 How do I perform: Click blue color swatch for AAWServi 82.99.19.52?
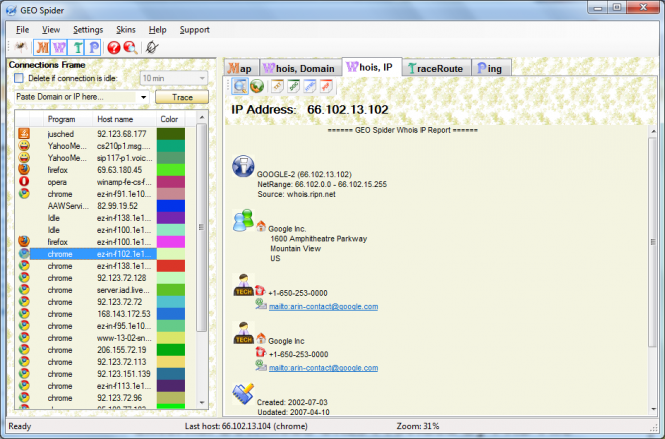[x=171, y=206]
